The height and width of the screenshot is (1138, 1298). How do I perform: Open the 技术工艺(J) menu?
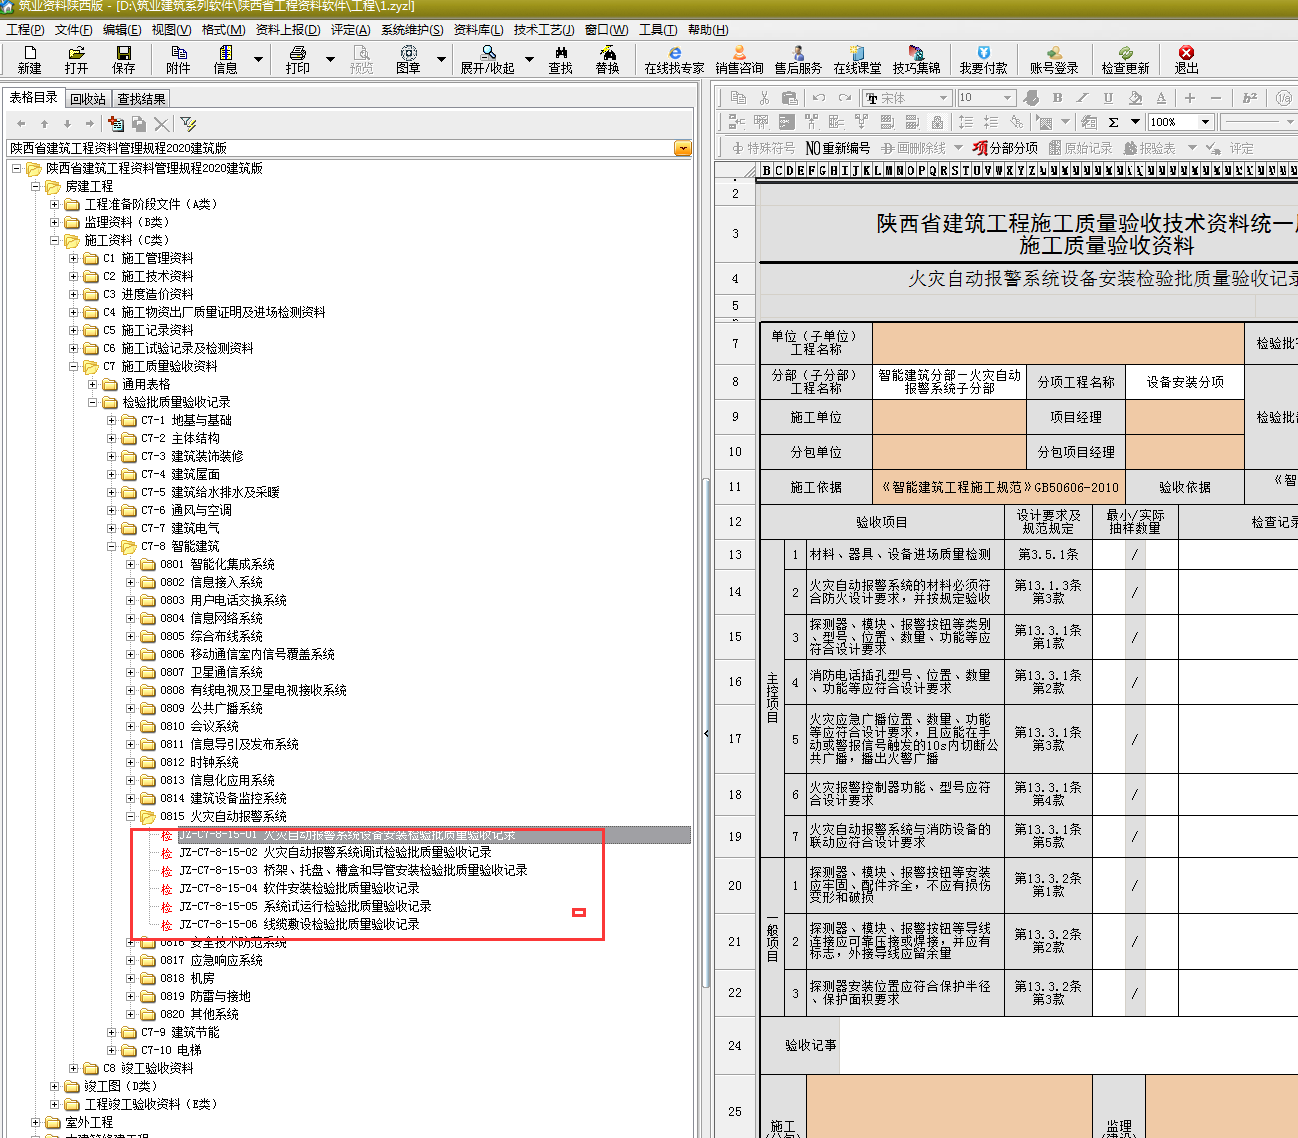pyautogui.click(x=544, y=30)
